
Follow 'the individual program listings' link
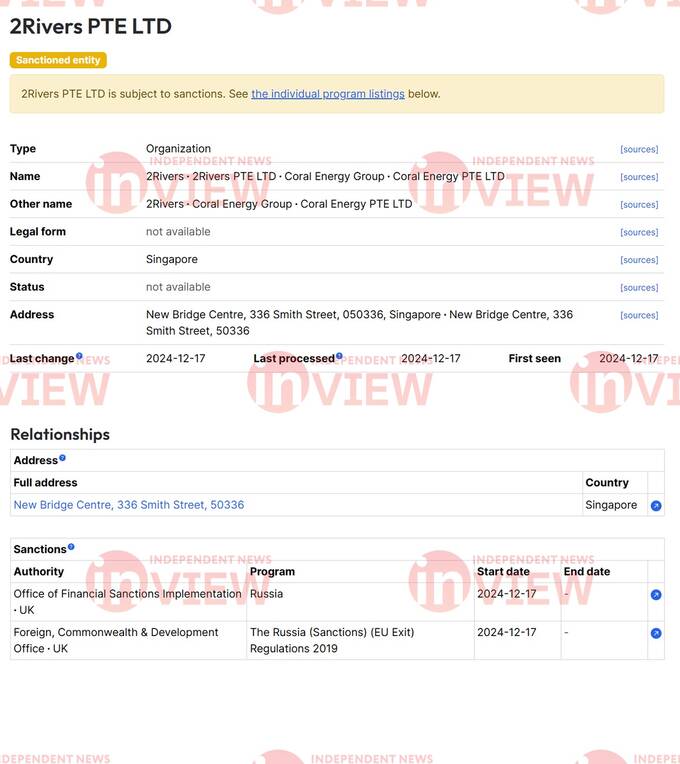[328, 94]
